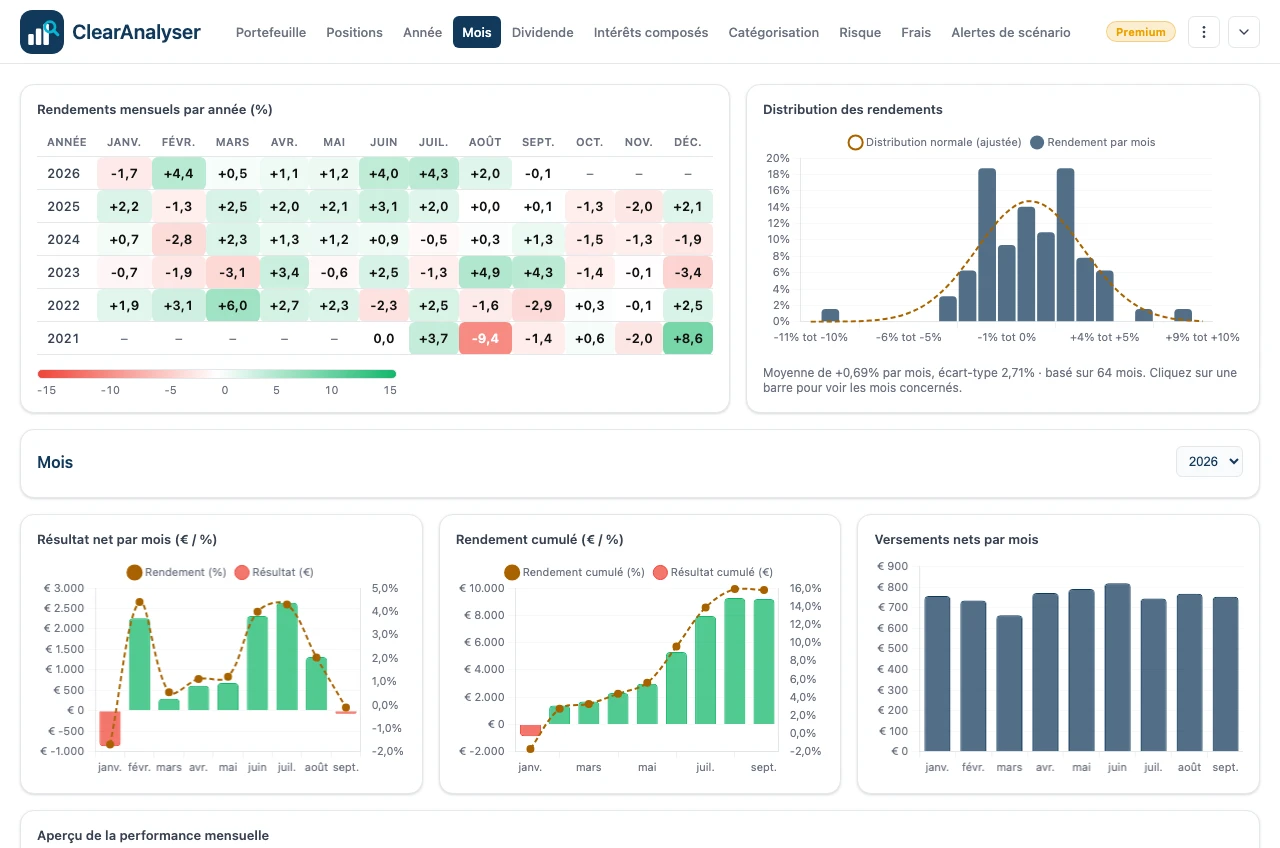Toggle the Distribution normale (ajustée) legend series
The height and width of the screenshot is (848, 1280).
(x=934, y=142)
